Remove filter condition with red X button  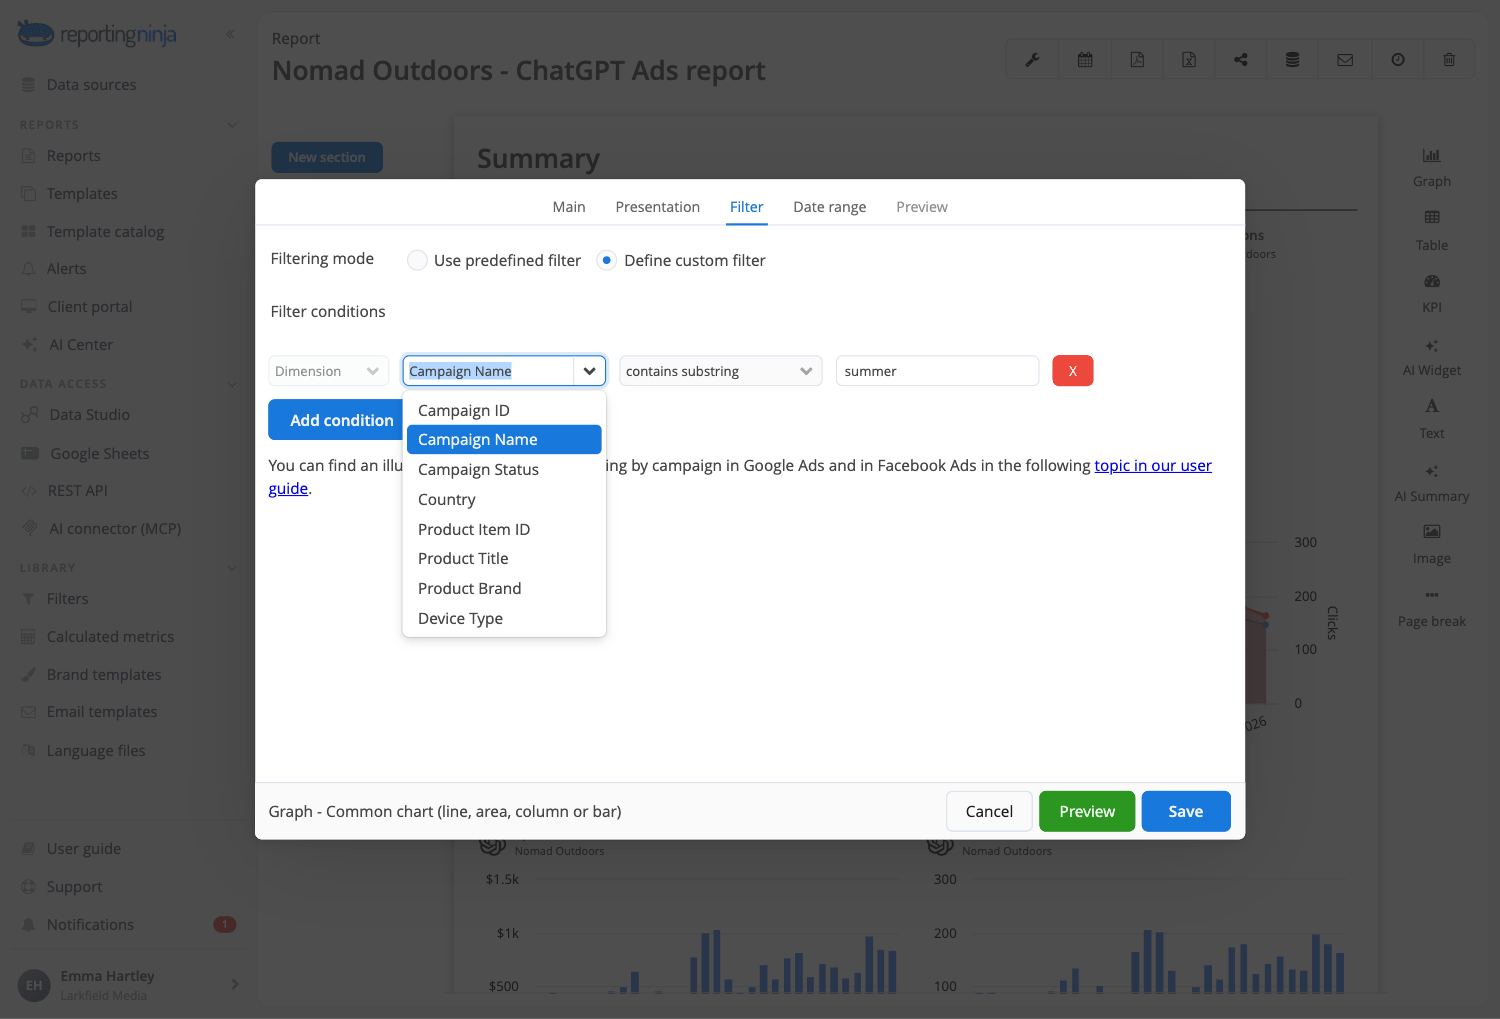click(x=1073, y=371)
